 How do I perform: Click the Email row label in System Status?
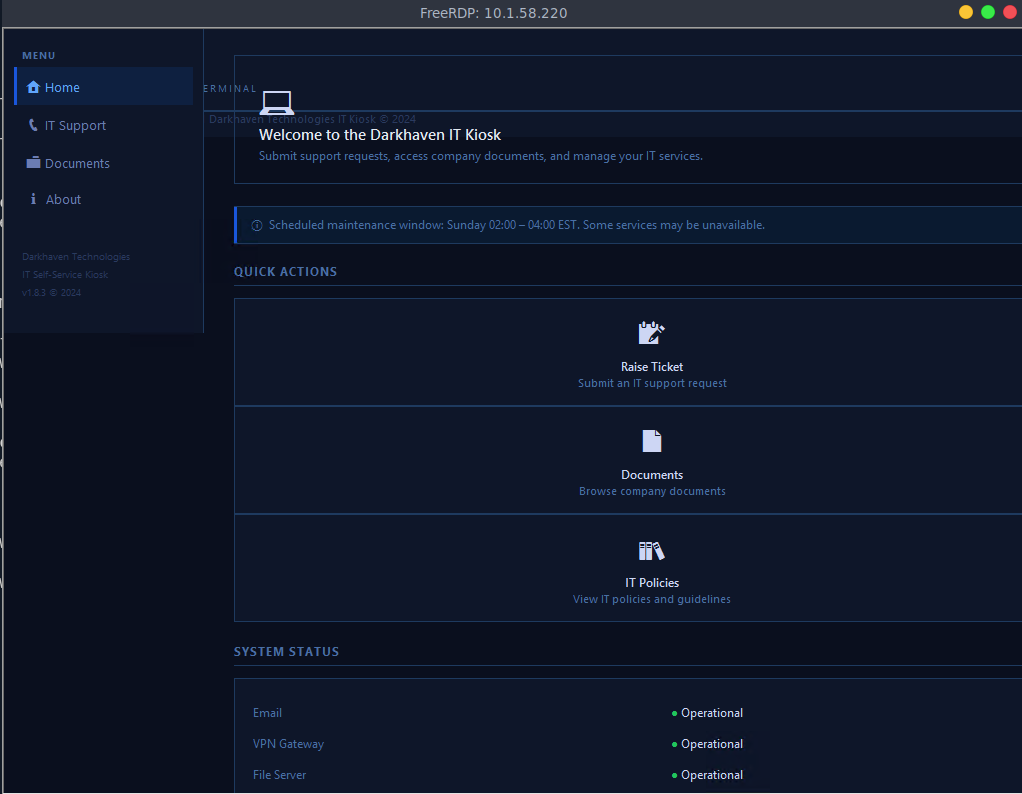coord(267,713)
